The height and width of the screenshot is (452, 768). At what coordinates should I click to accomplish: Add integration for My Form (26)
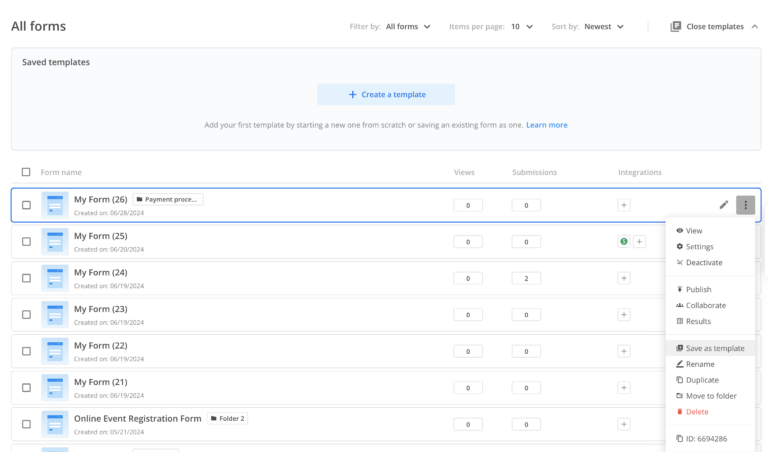point(624,205)
